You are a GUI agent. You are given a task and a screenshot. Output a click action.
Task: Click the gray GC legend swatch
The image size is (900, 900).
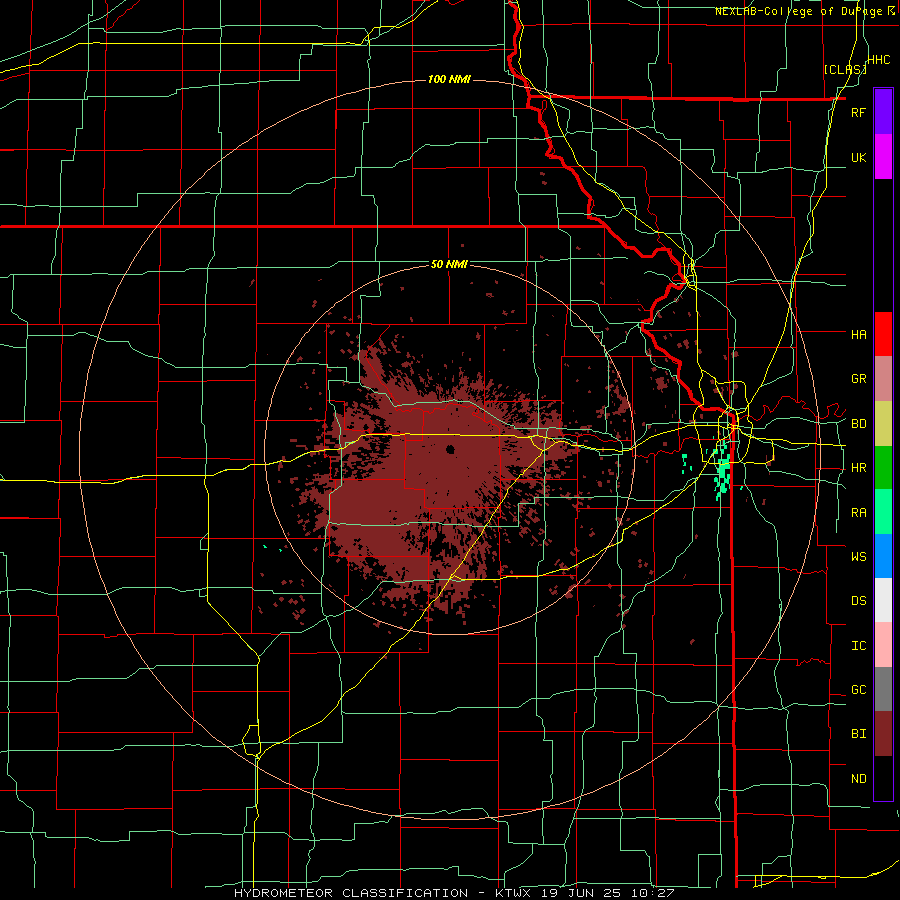pyautogui.click(x=883, y=689)
